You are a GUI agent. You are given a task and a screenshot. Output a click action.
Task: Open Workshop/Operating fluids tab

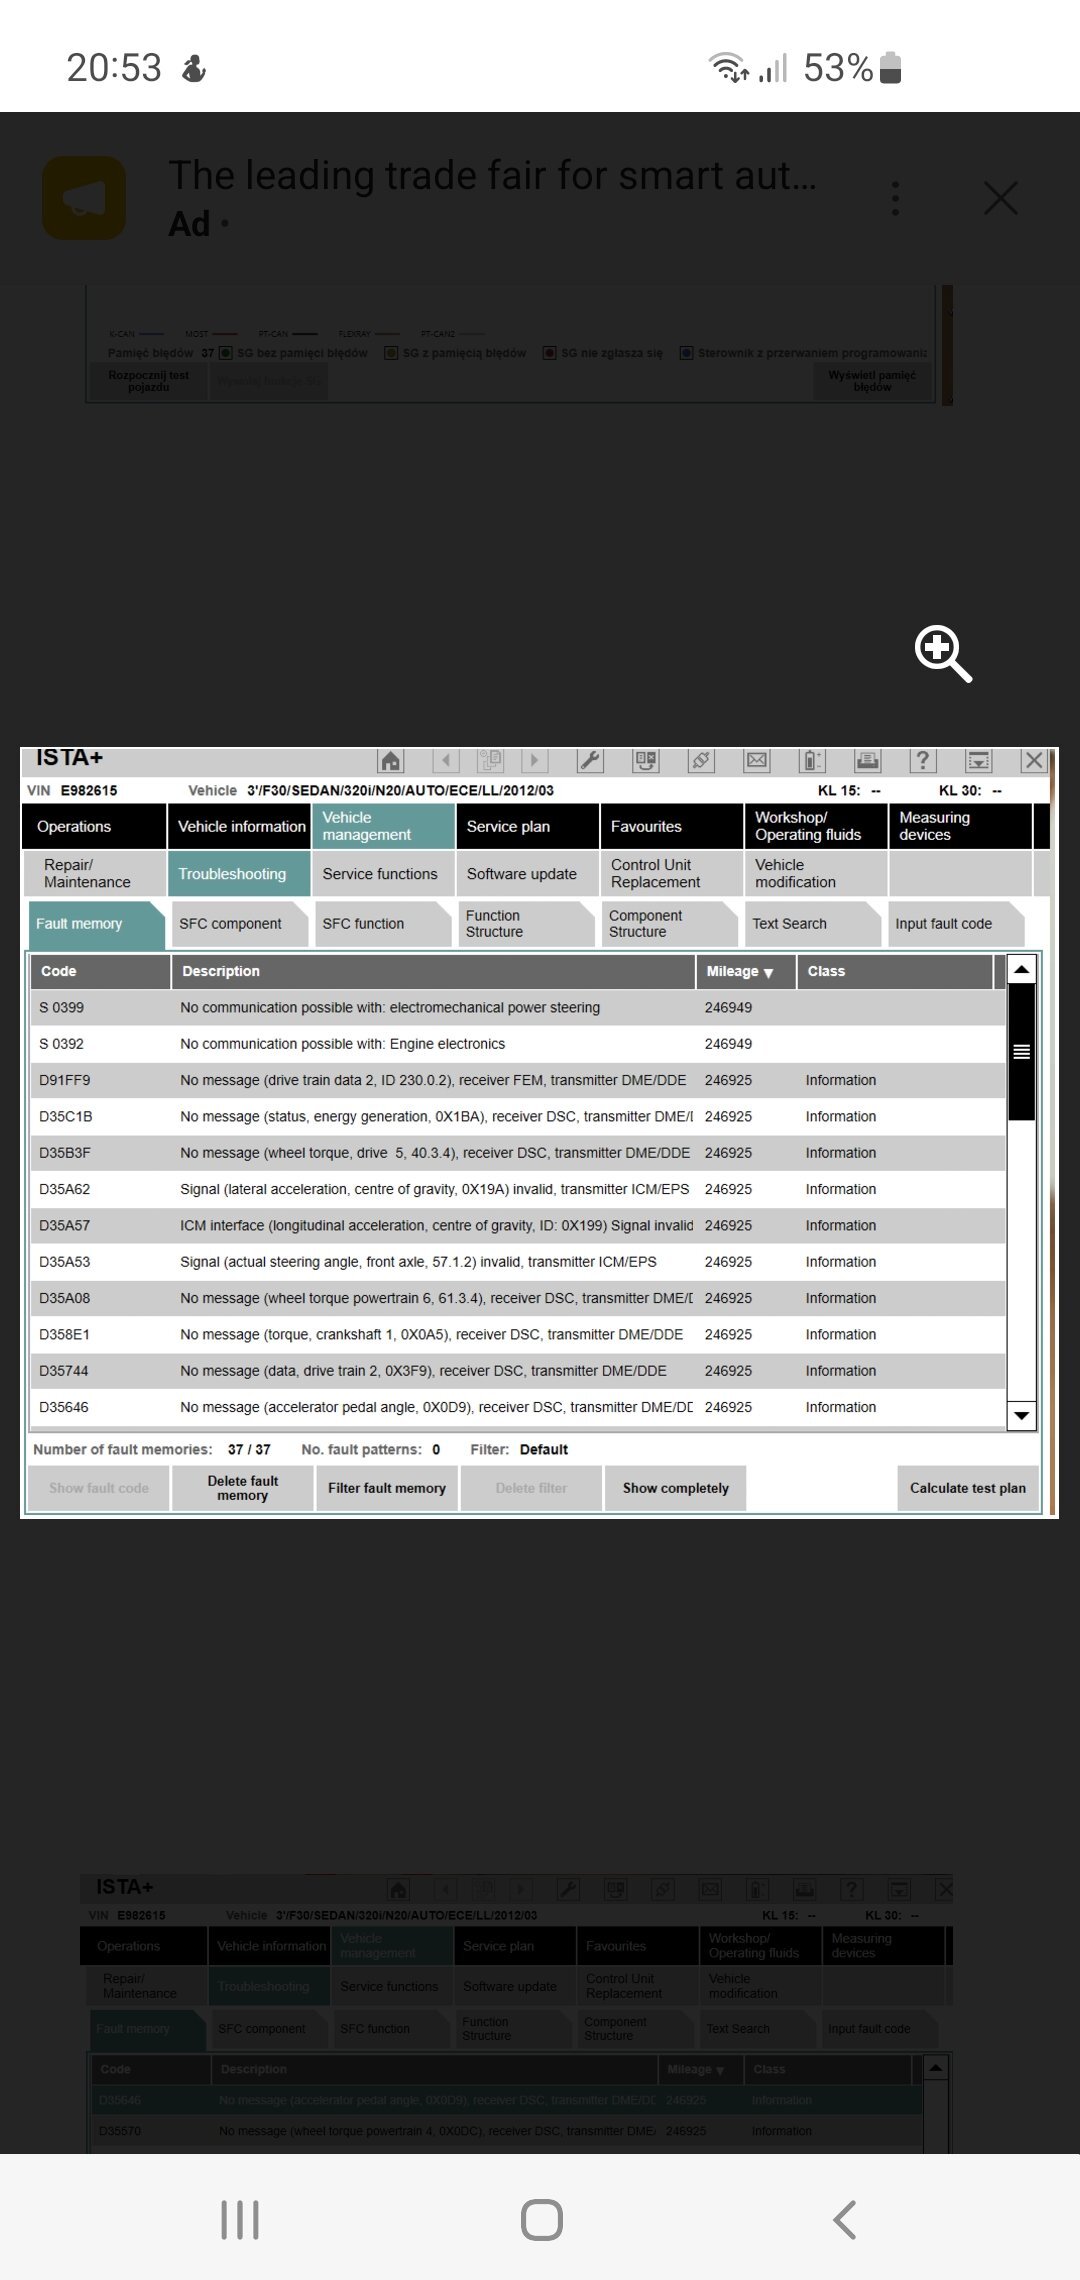tap(816, 827)
